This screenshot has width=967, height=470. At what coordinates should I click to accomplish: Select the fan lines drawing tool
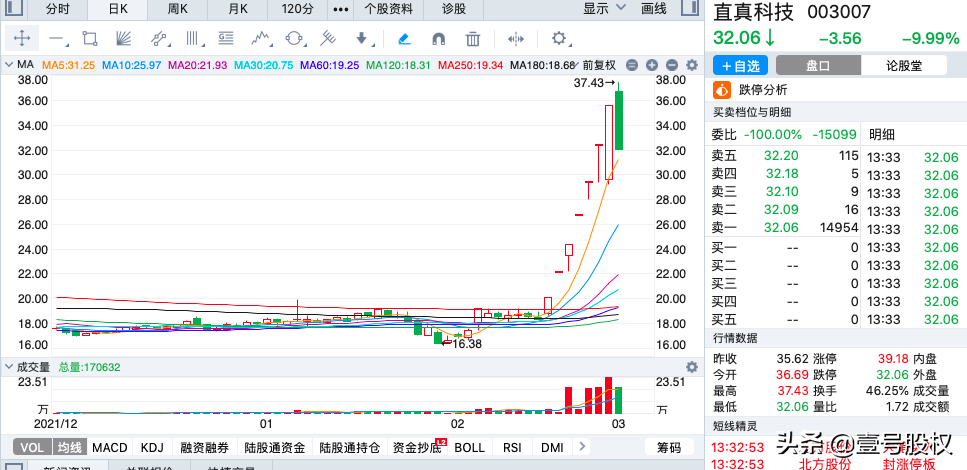pos(124,39)
